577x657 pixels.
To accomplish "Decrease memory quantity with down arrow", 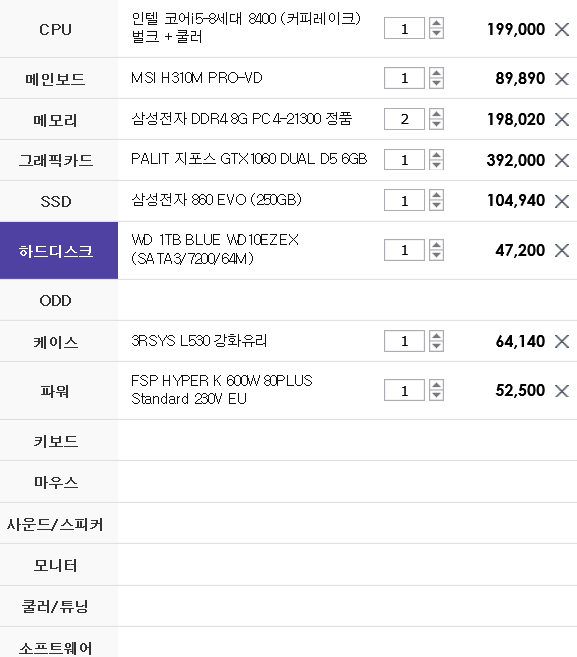I will (436, 124).
